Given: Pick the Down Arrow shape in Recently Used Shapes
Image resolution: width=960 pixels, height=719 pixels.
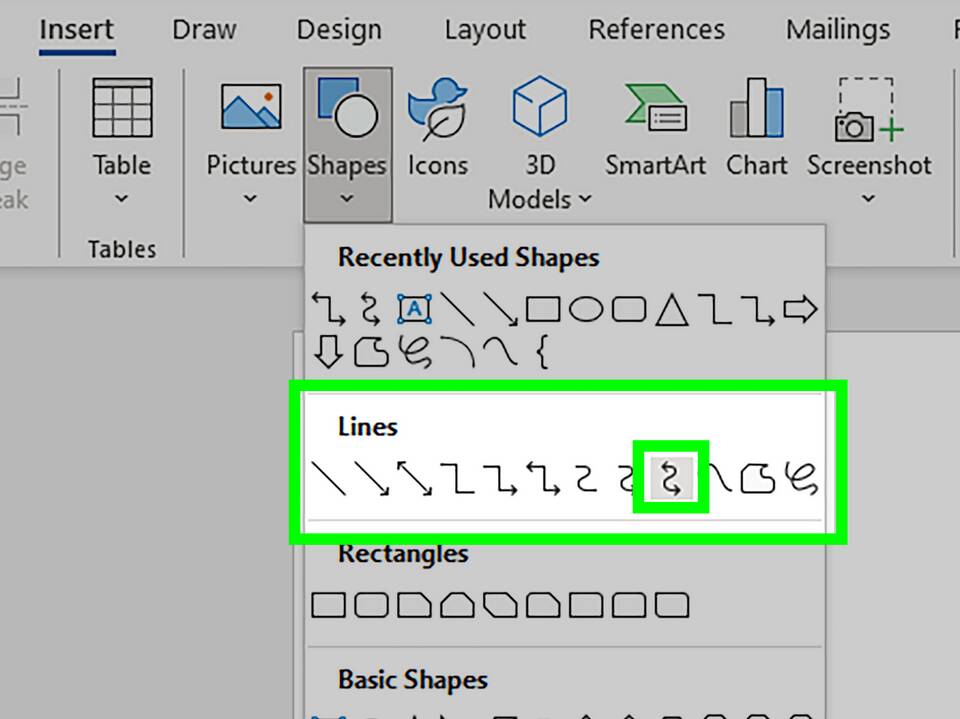Looking at the screenshot, I should click(328, 351).
